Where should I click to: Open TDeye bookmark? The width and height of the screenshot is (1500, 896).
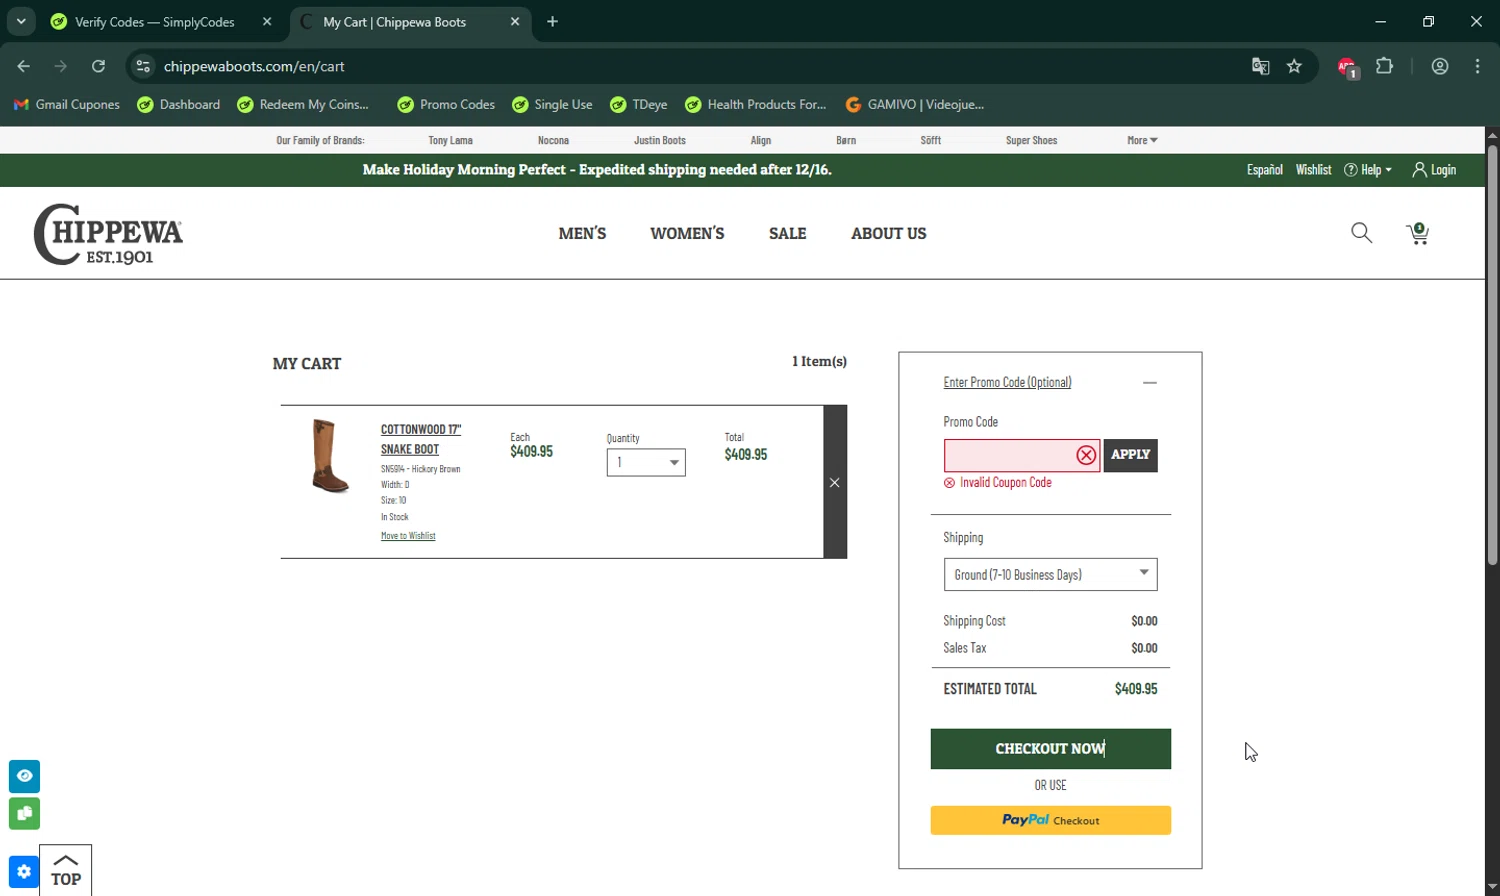click(638, 104)
